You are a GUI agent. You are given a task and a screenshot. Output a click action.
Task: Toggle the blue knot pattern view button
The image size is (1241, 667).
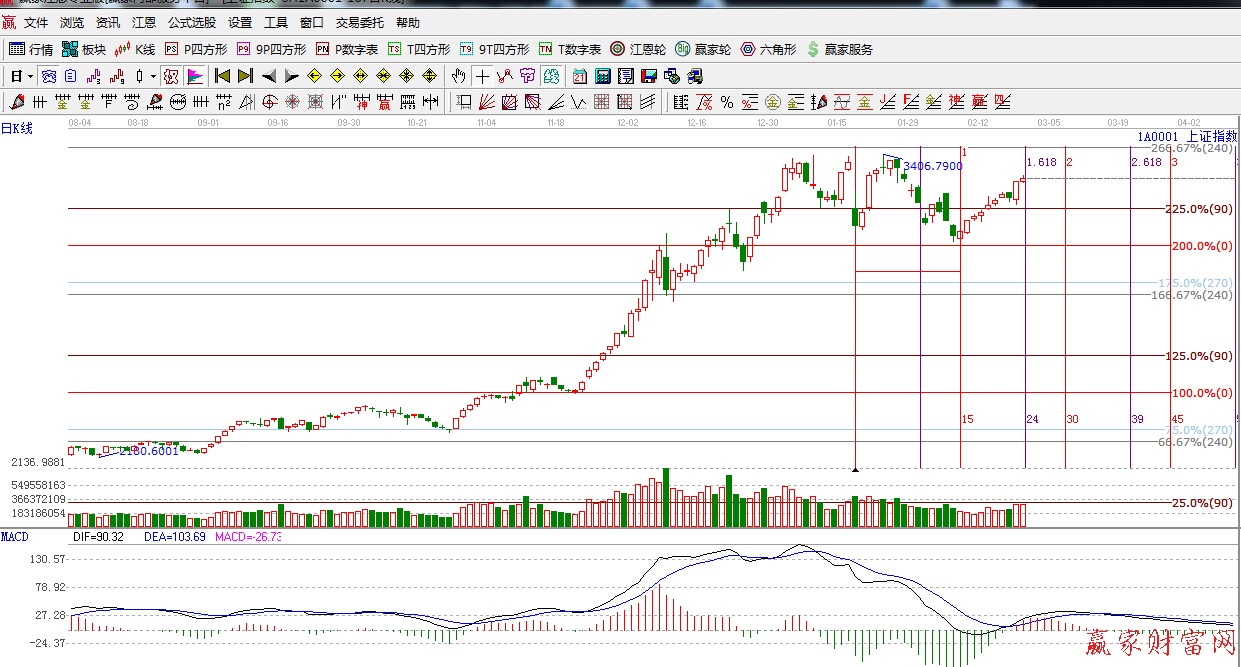(x=48, y=76)
